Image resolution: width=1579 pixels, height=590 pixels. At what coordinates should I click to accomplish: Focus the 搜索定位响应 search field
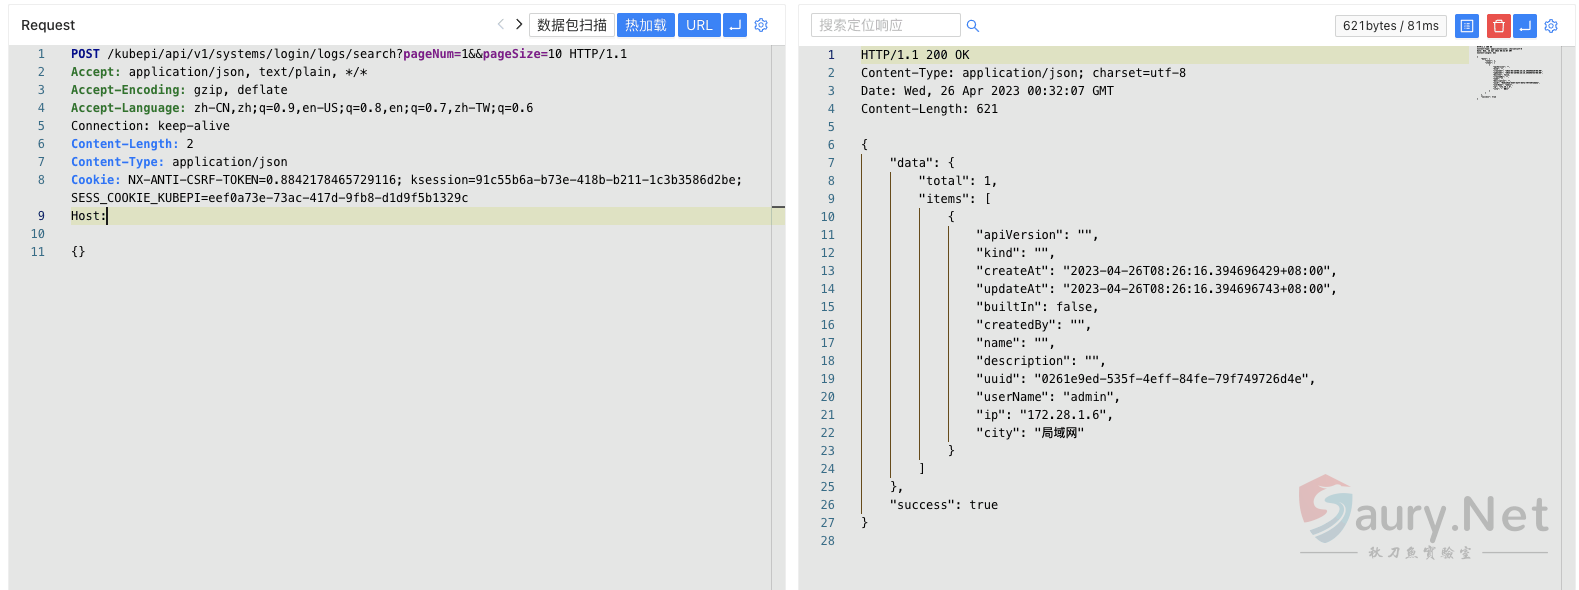pos(885,25)
